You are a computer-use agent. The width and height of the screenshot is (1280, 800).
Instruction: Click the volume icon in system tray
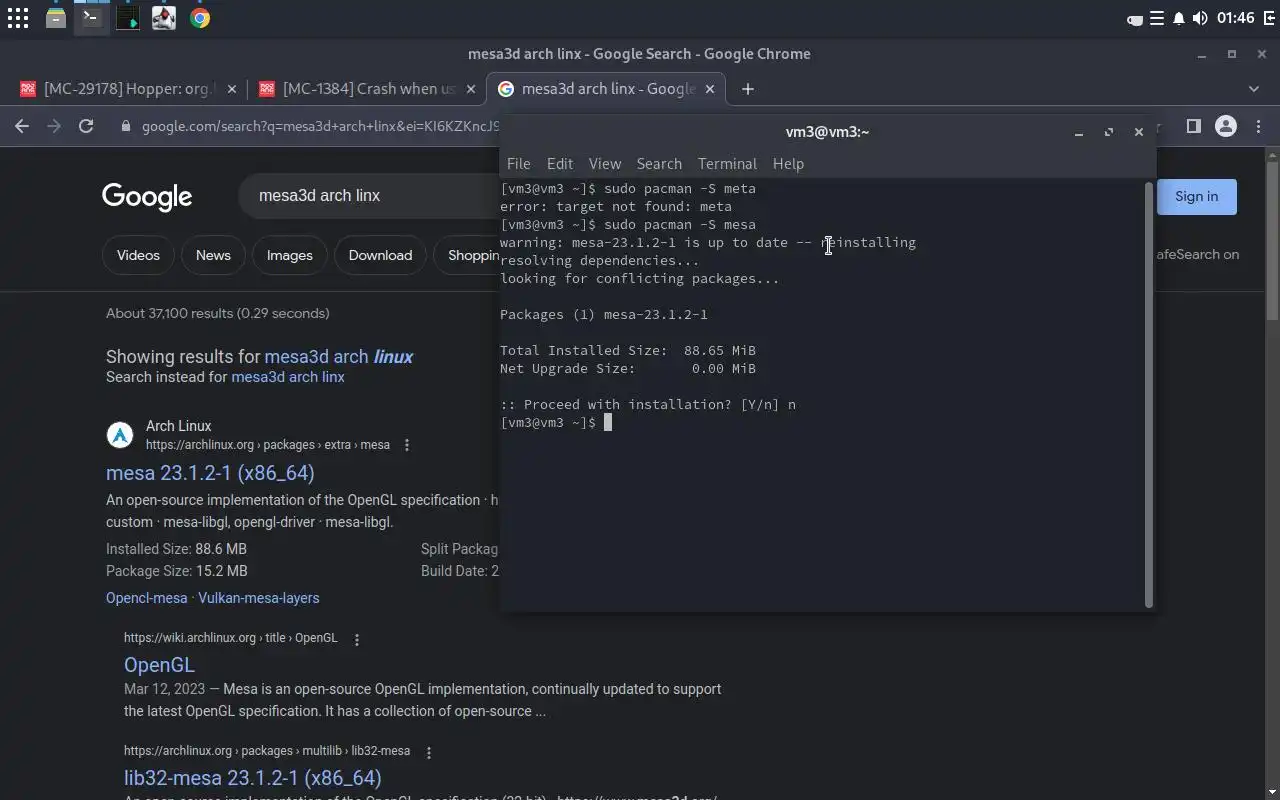click(1200, 18)
